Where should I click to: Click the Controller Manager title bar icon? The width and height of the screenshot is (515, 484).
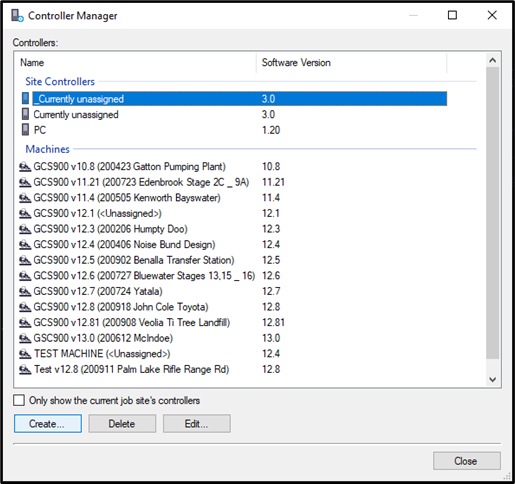tap(17, 16)
